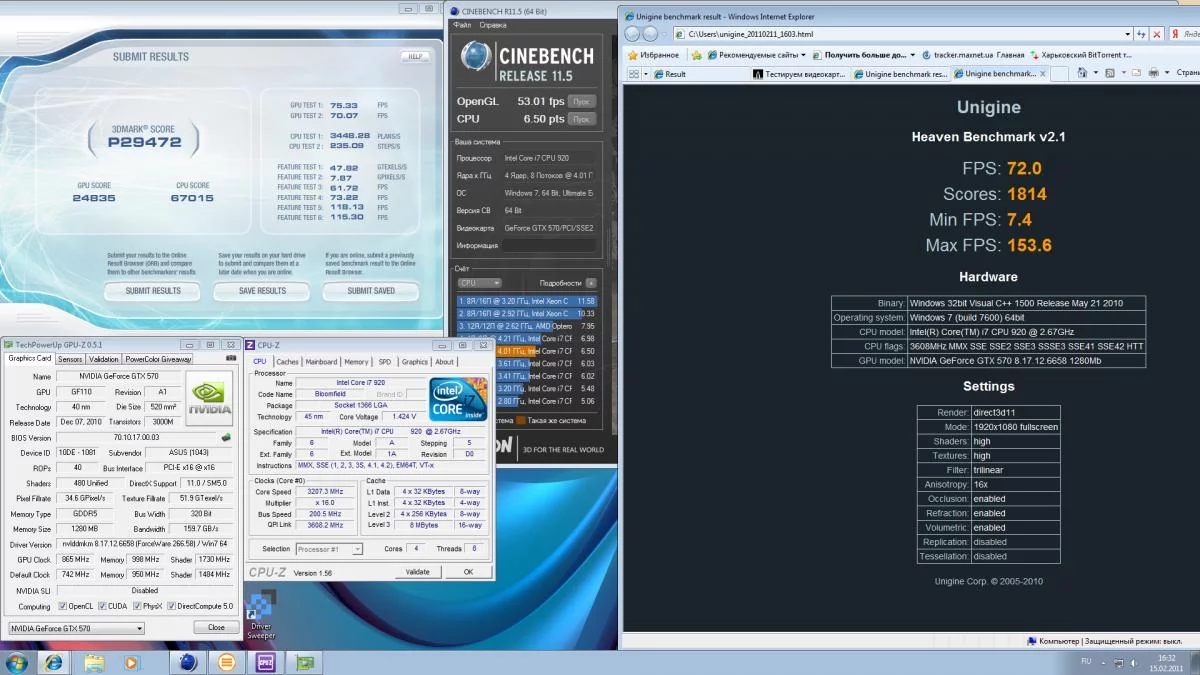1200x675 pixels.
Task: Click the IE stop loading X icon
Action: pyautogui.click(x=1158, y=34)
